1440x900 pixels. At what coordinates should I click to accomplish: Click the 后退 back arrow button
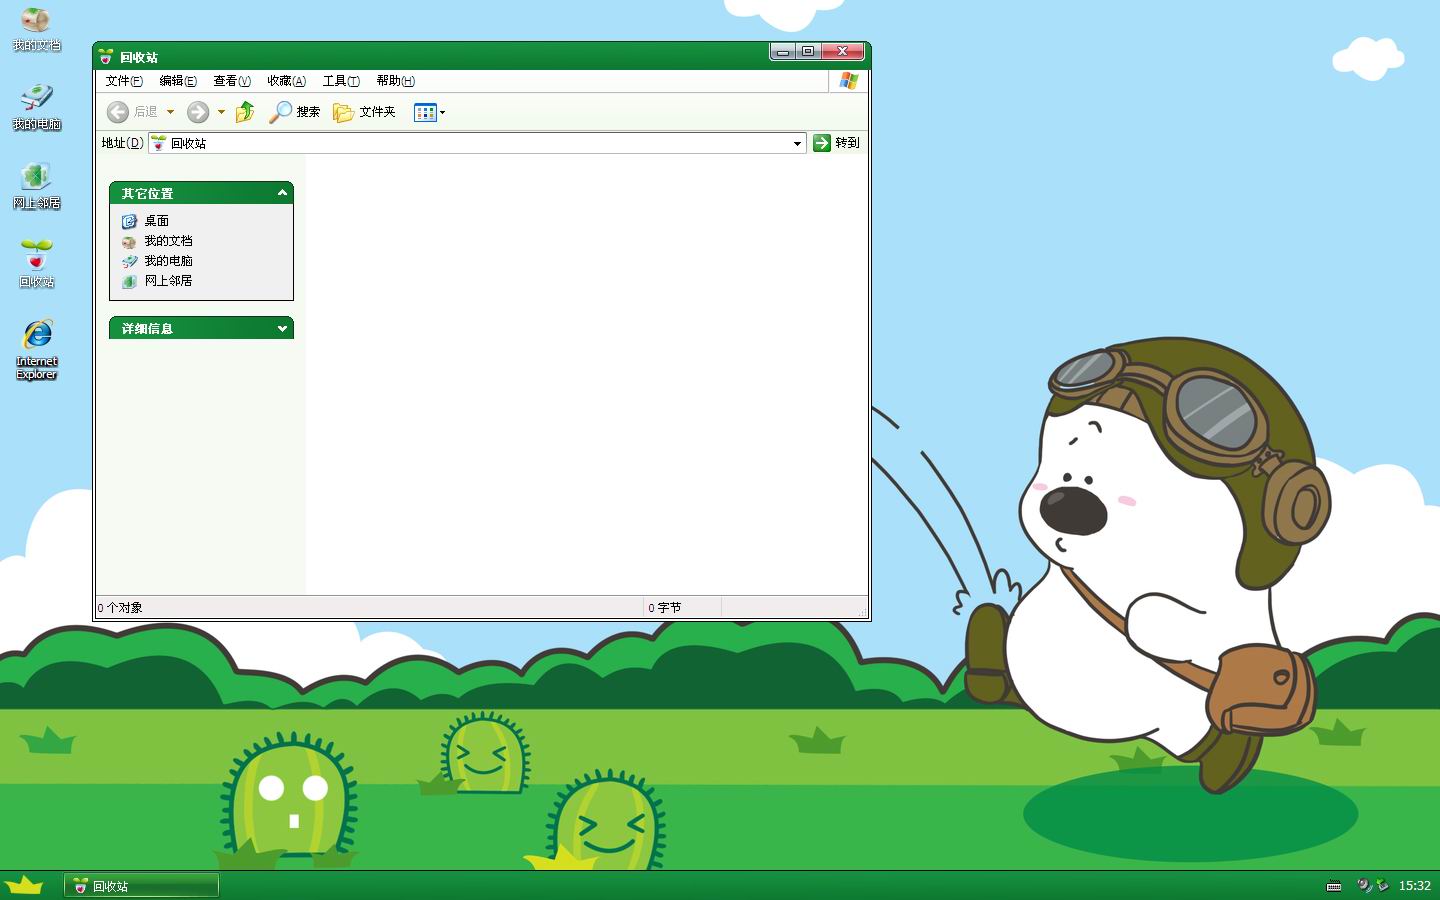pos(132,112)
